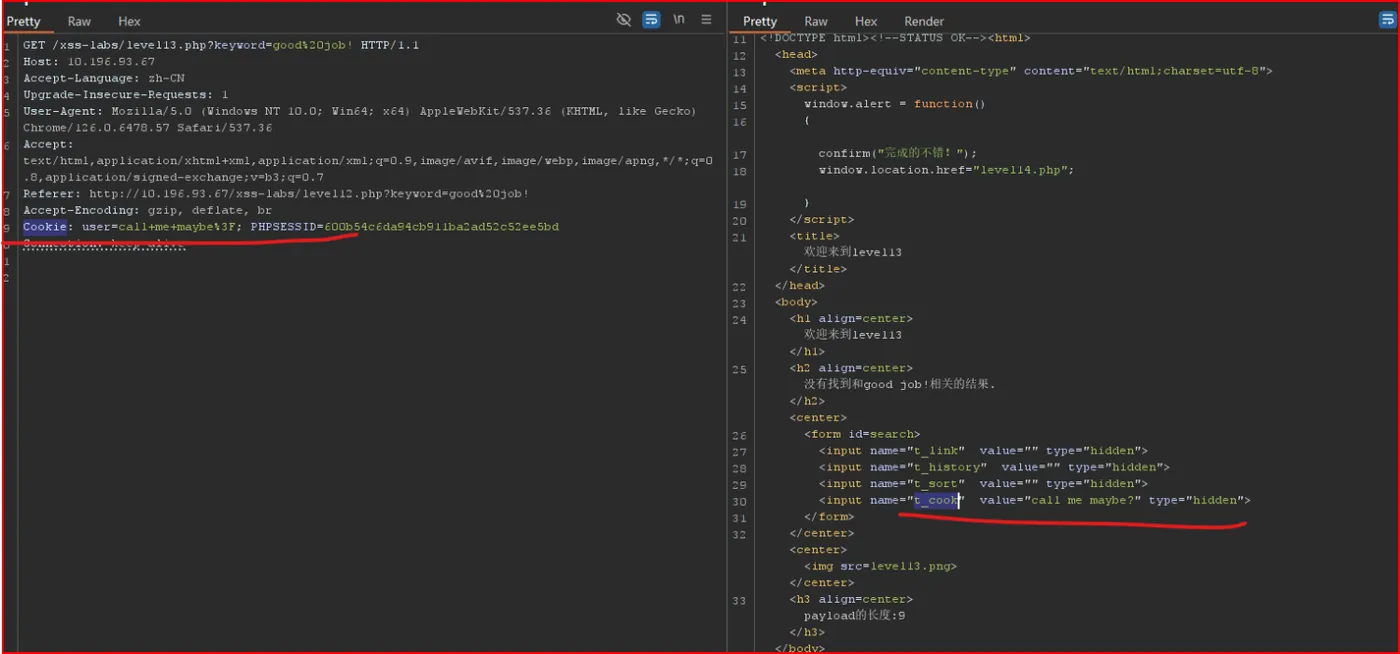Click the Referer header with level12.php URL
The height and width of the screenshot is (654, 1400).
point(276,194)
